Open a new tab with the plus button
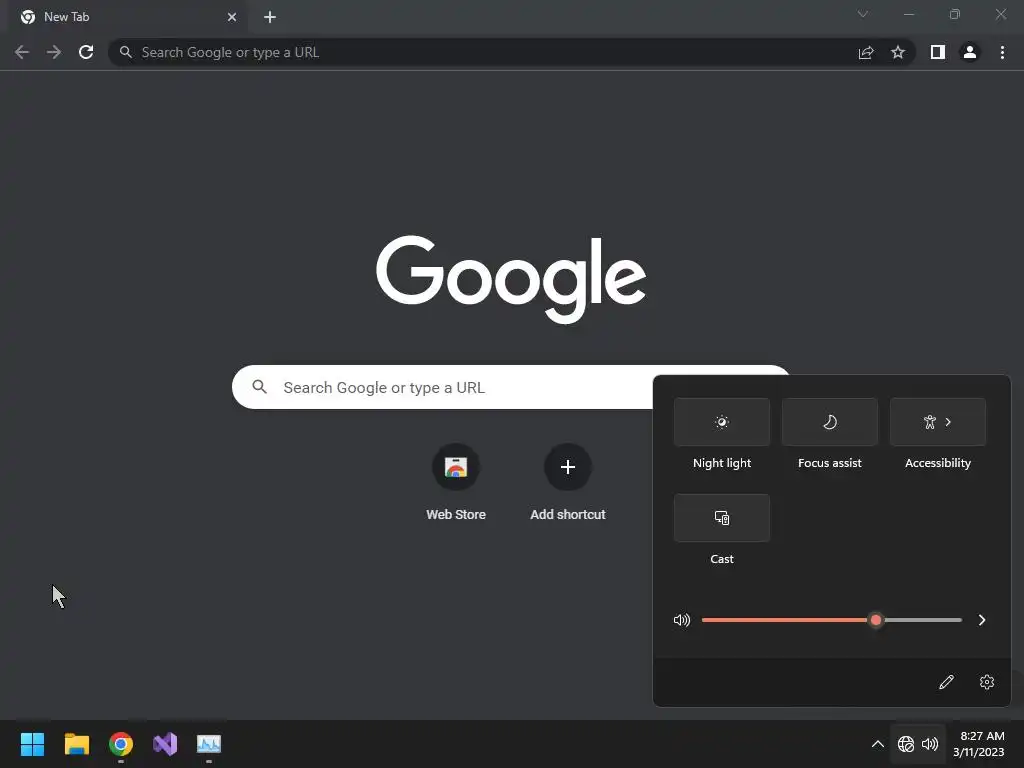The height and width of the screenshot is (768, 1024). pyautogui.click(x=270, y=17)
